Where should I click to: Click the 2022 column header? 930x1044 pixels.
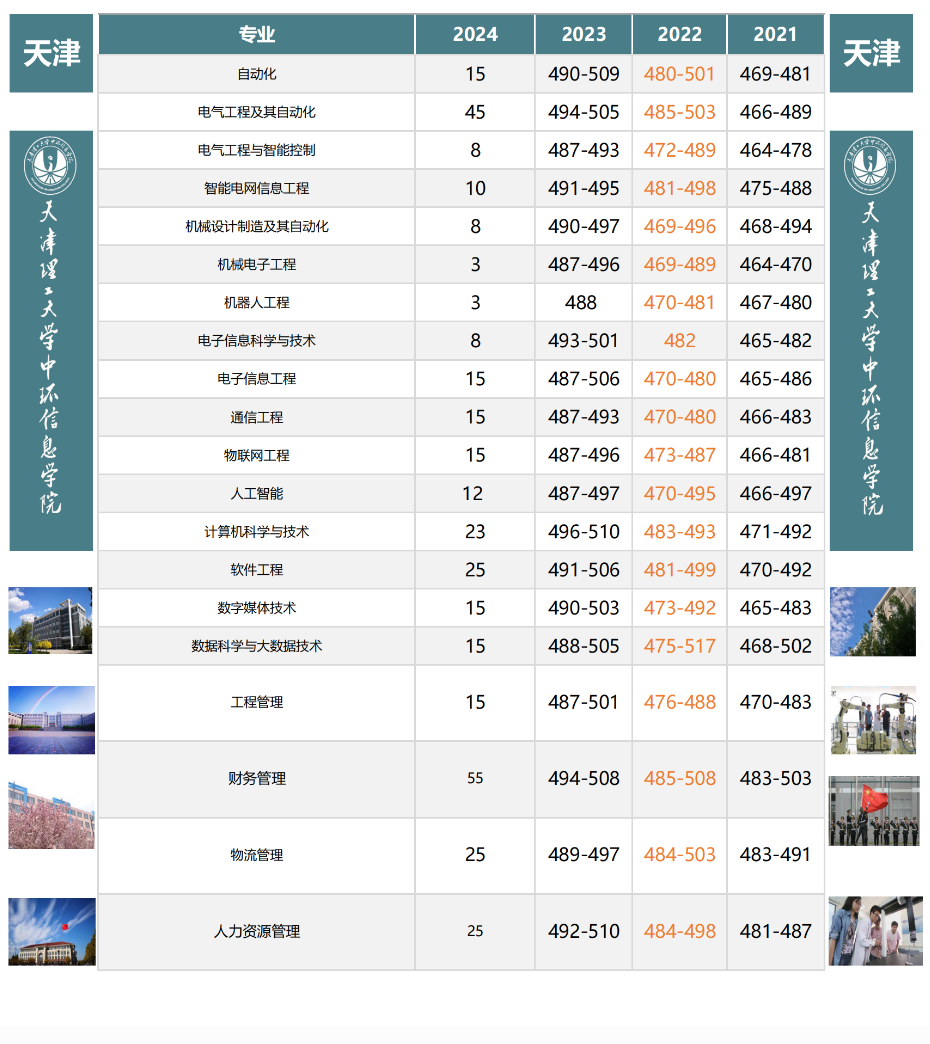(x=680, y=35)
